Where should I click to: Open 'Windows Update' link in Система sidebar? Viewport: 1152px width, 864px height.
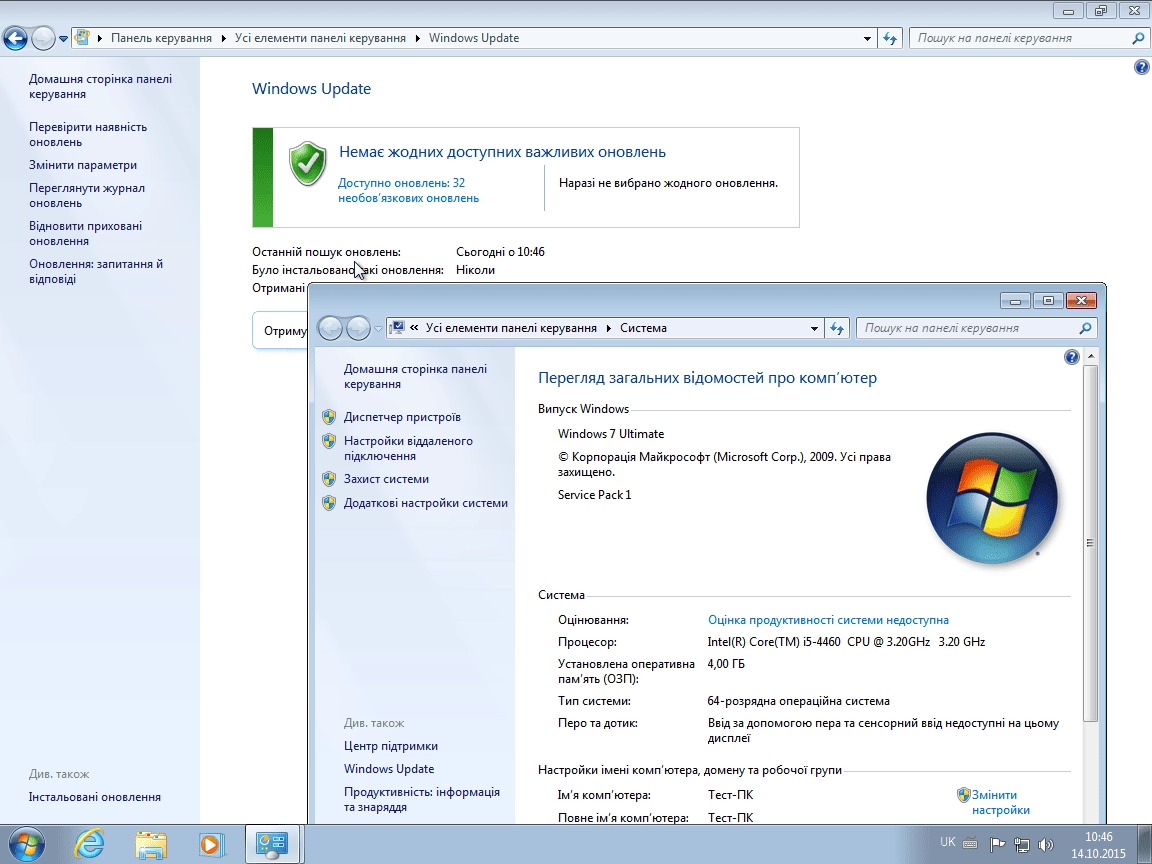[389, 769]
